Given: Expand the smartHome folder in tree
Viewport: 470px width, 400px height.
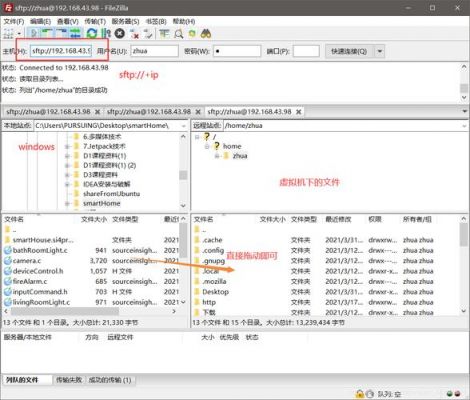Looking at the screenshot, I should (x=67, y=203).
